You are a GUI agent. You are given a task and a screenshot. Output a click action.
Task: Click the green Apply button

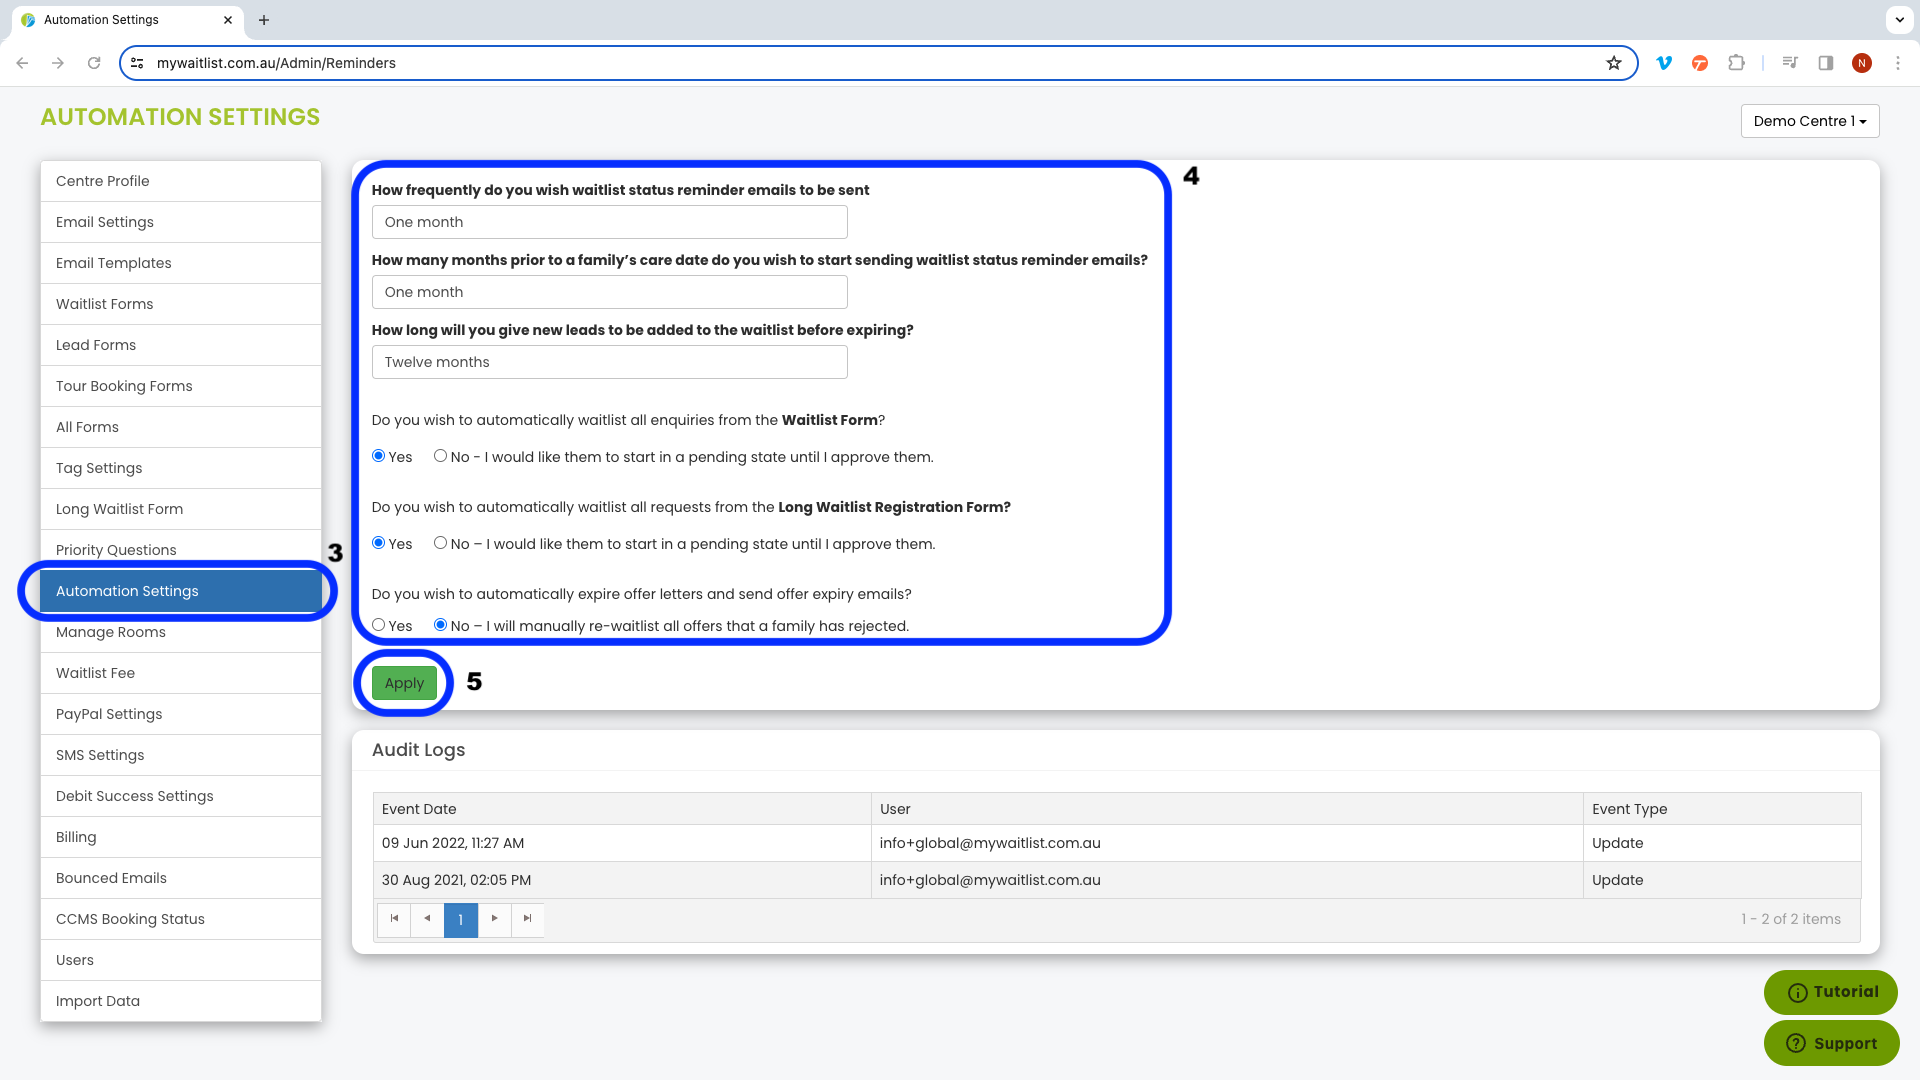click(x=404, y=683)
